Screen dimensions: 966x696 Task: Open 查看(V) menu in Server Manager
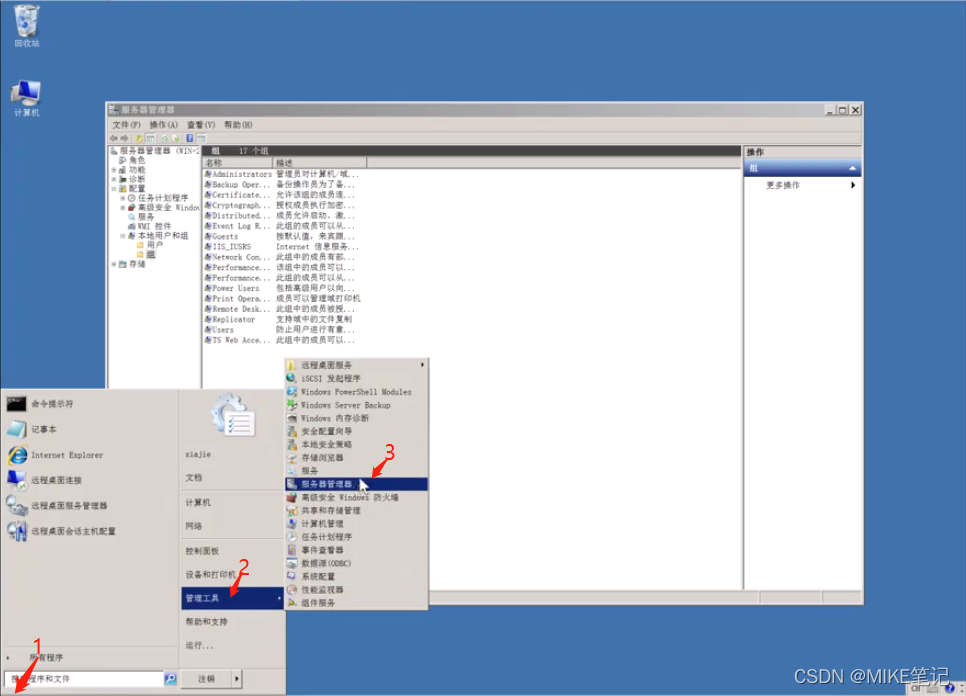click(201, 125)
